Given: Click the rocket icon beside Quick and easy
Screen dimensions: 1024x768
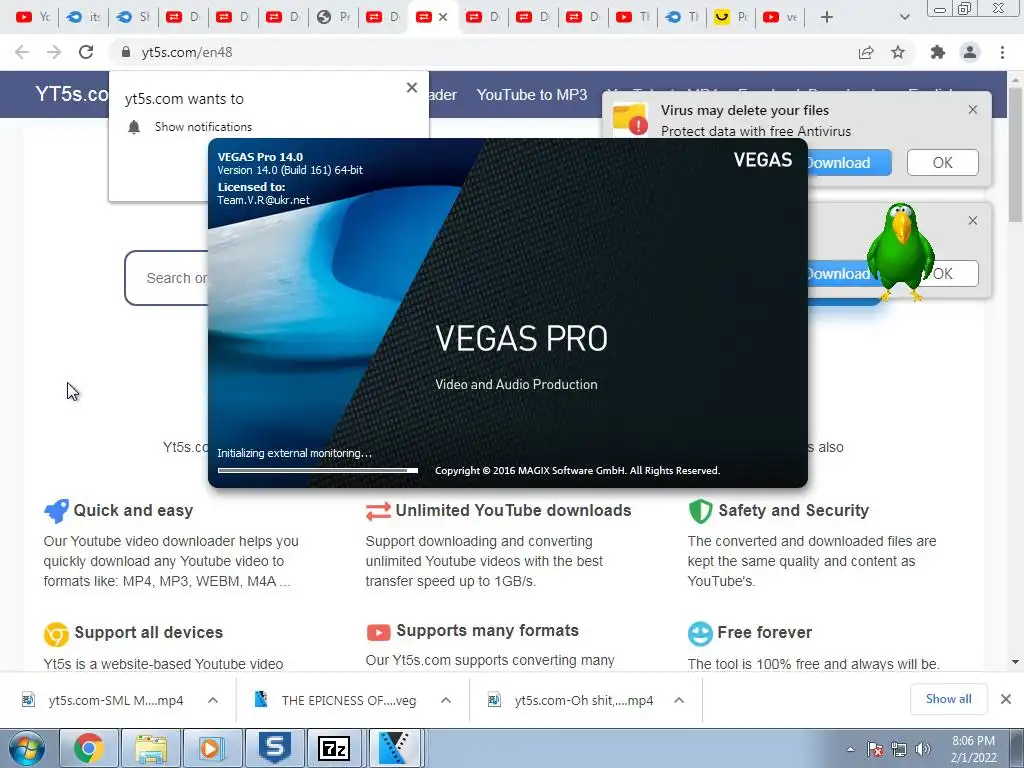Looking at the screenshot, I should coord(56,511).
